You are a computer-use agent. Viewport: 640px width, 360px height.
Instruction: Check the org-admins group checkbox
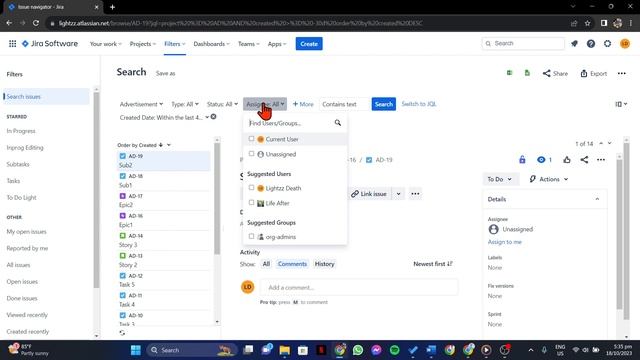[x=251, y=236]
